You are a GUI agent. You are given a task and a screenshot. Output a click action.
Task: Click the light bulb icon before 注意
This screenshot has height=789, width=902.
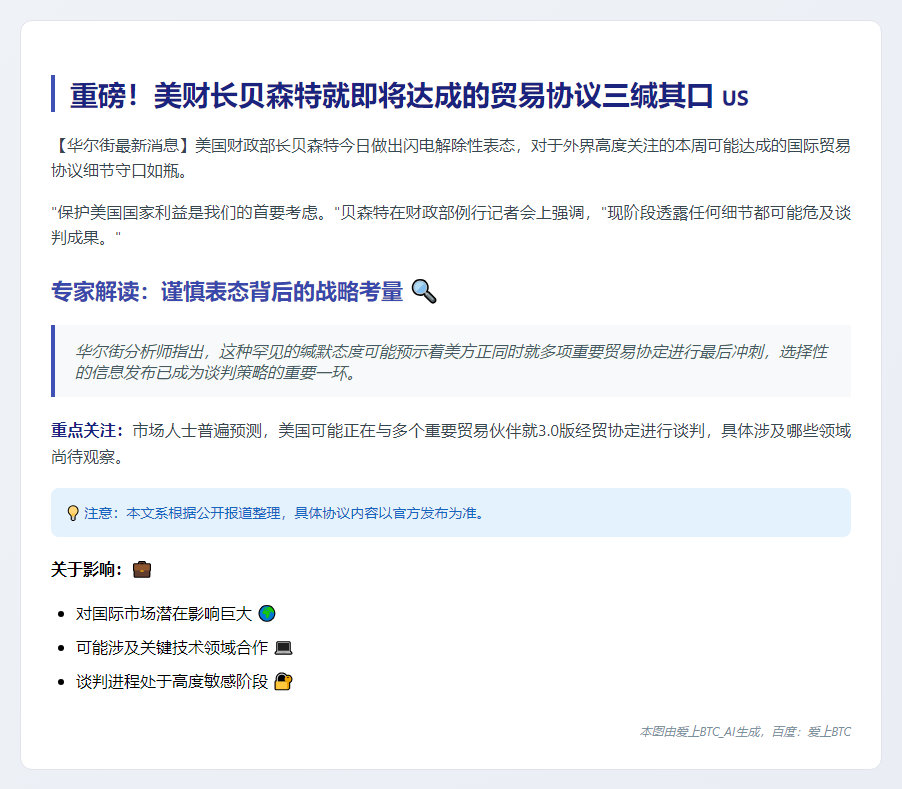(x=73, y=513)
